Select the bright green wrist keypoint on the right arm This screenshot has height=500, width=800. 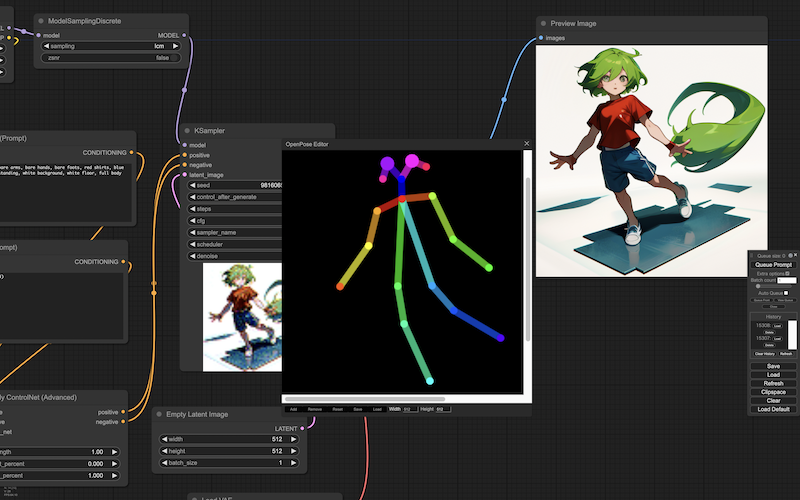(x=489, y=268)
